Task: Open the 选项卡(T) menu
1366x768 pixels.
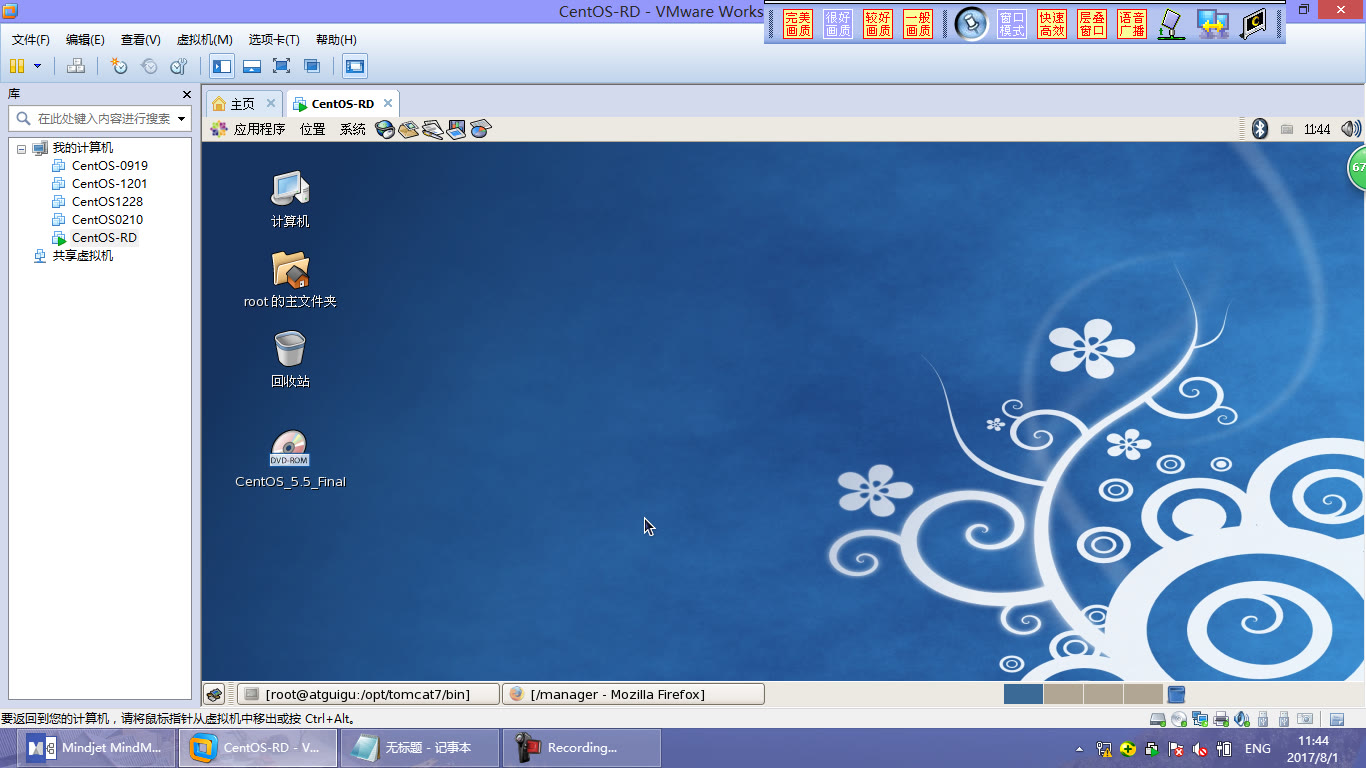Action: tap(274, 40)
